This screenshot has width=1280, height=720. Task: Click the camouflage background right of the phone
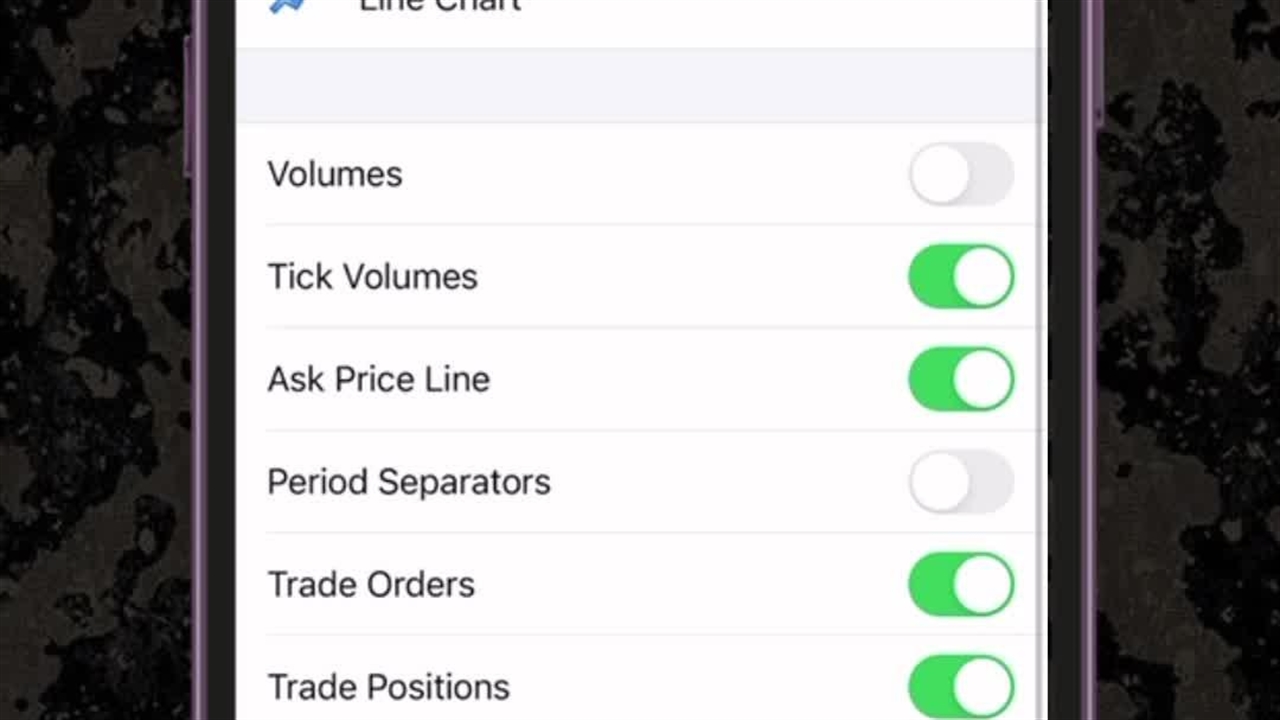tap(1190, 360)
